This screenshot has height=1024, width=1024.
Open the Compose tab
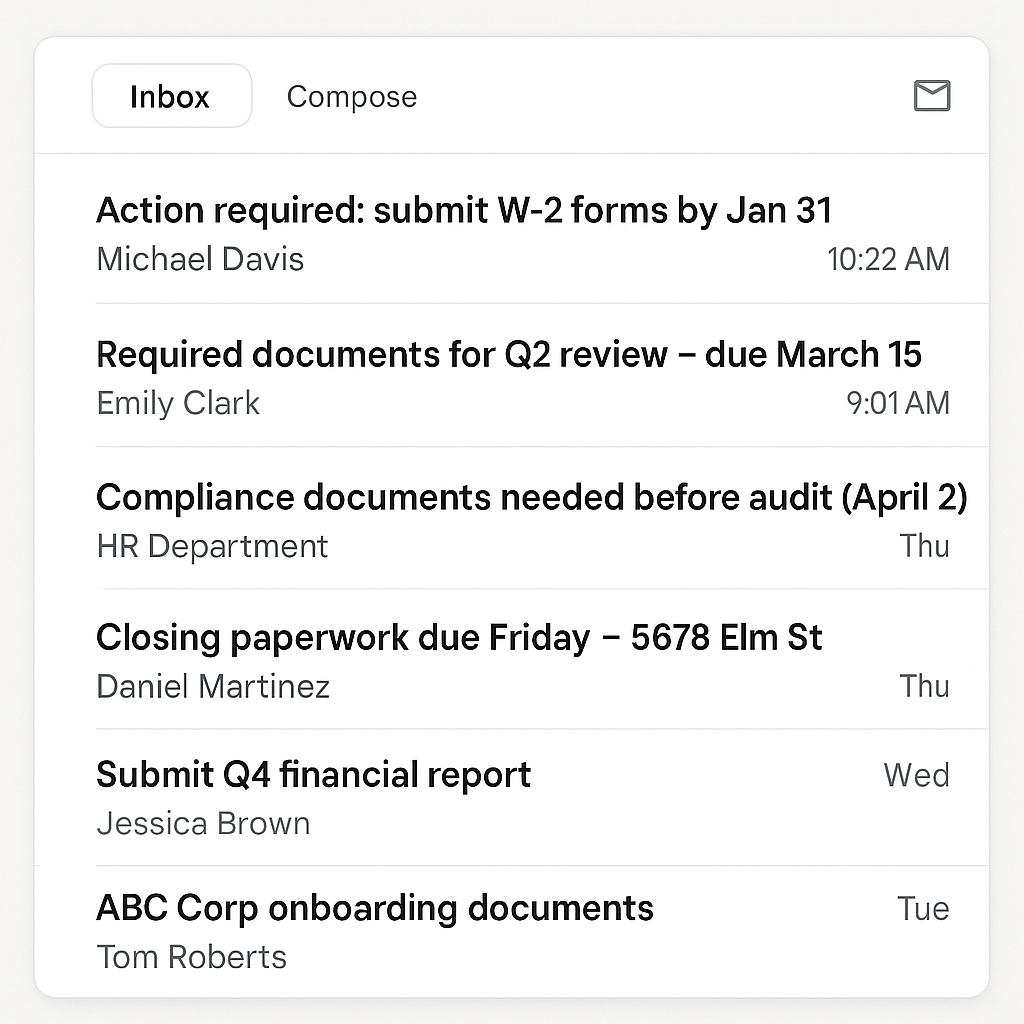click(352, 97)
